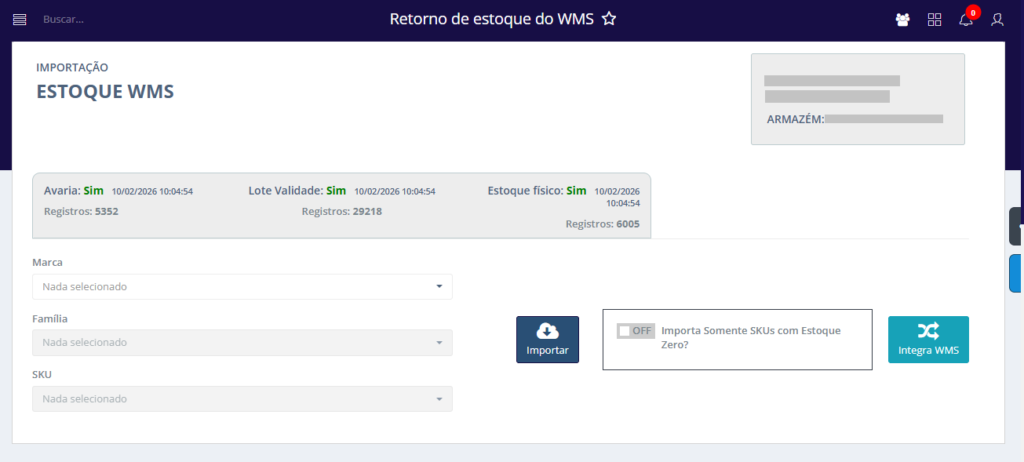Open the SKU dropdown

click(242, 399)
